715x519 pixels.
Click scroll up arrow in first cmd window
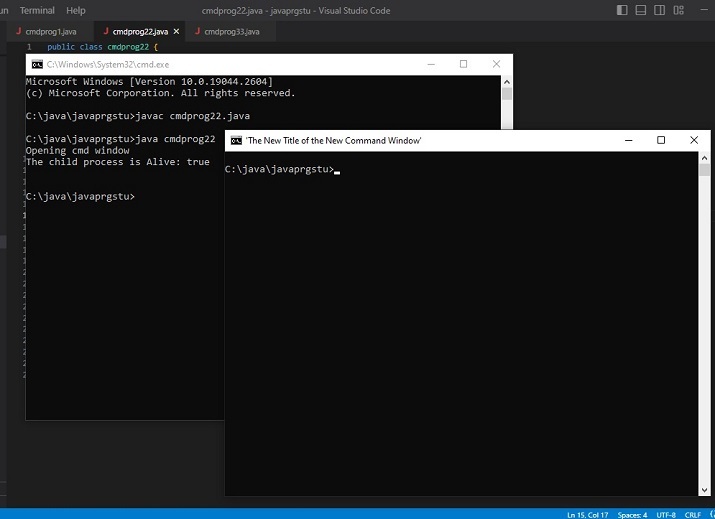[507, 82]
